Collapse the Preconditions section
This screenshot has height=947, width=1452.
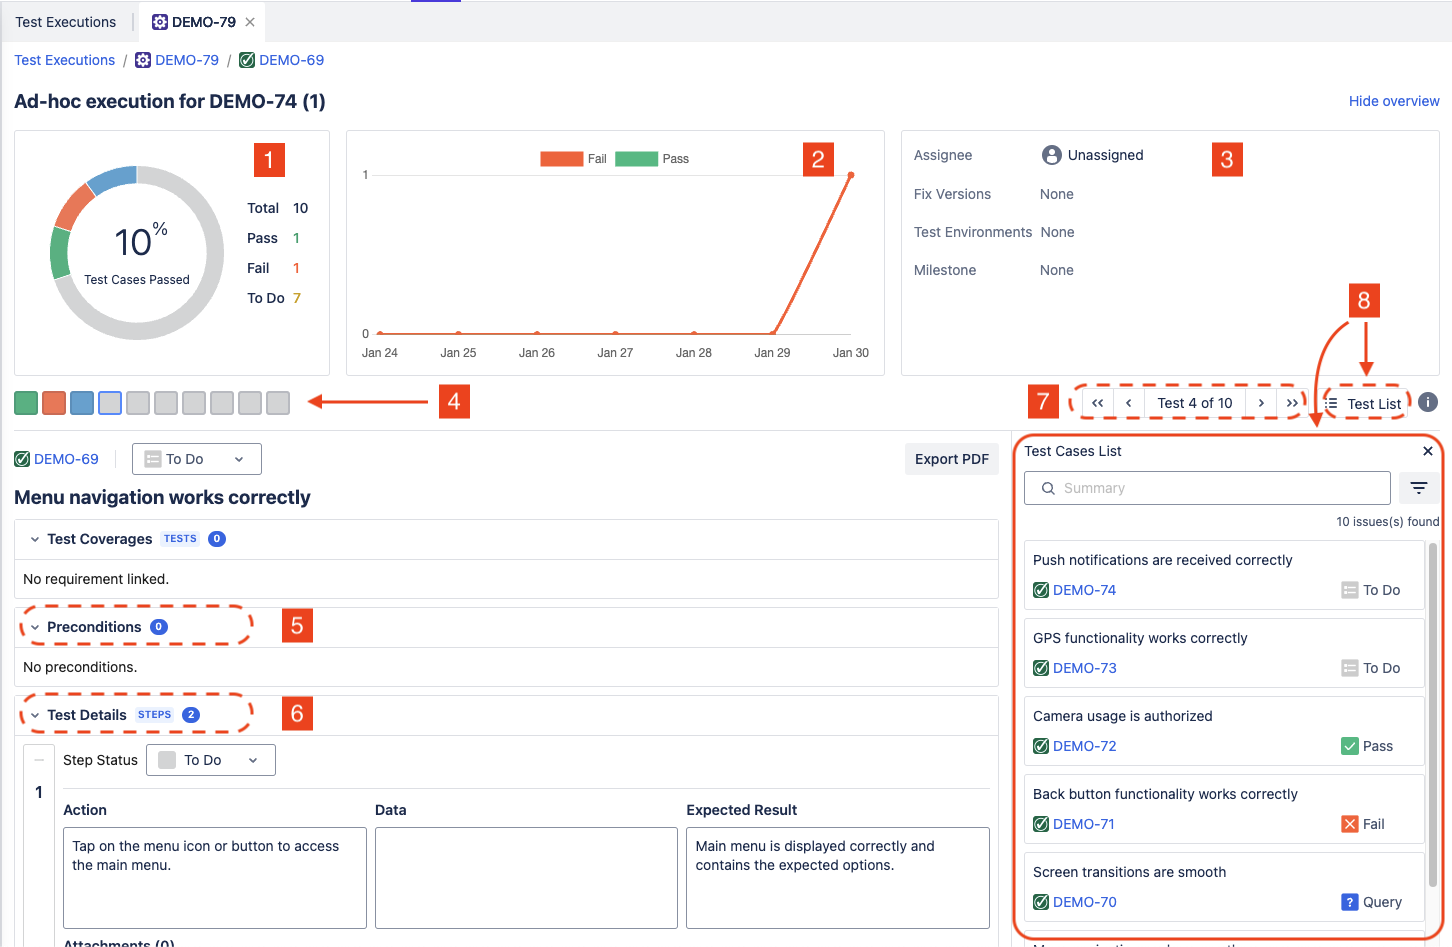pos(35,627)
